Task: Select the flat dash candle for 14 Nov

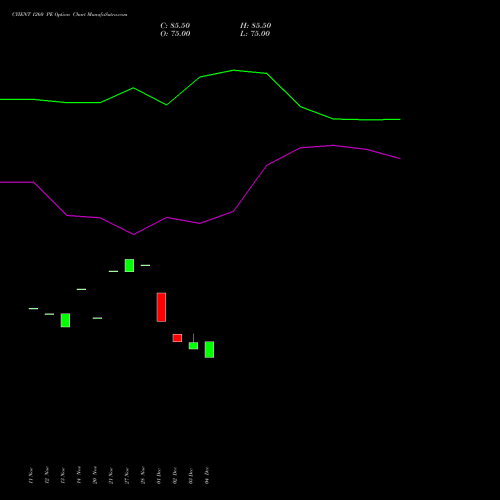Action: pos(81,289)
